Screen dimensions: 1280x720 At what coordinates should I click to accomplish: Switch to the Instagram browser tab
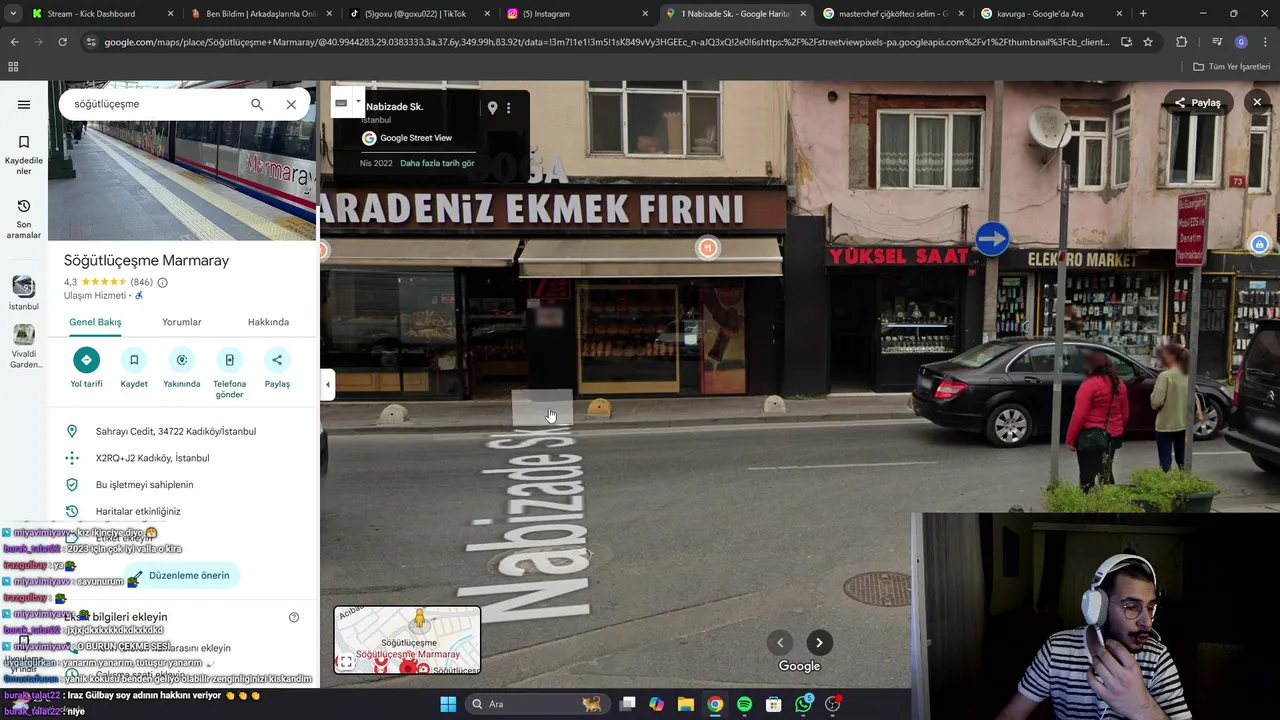(577, 14)
